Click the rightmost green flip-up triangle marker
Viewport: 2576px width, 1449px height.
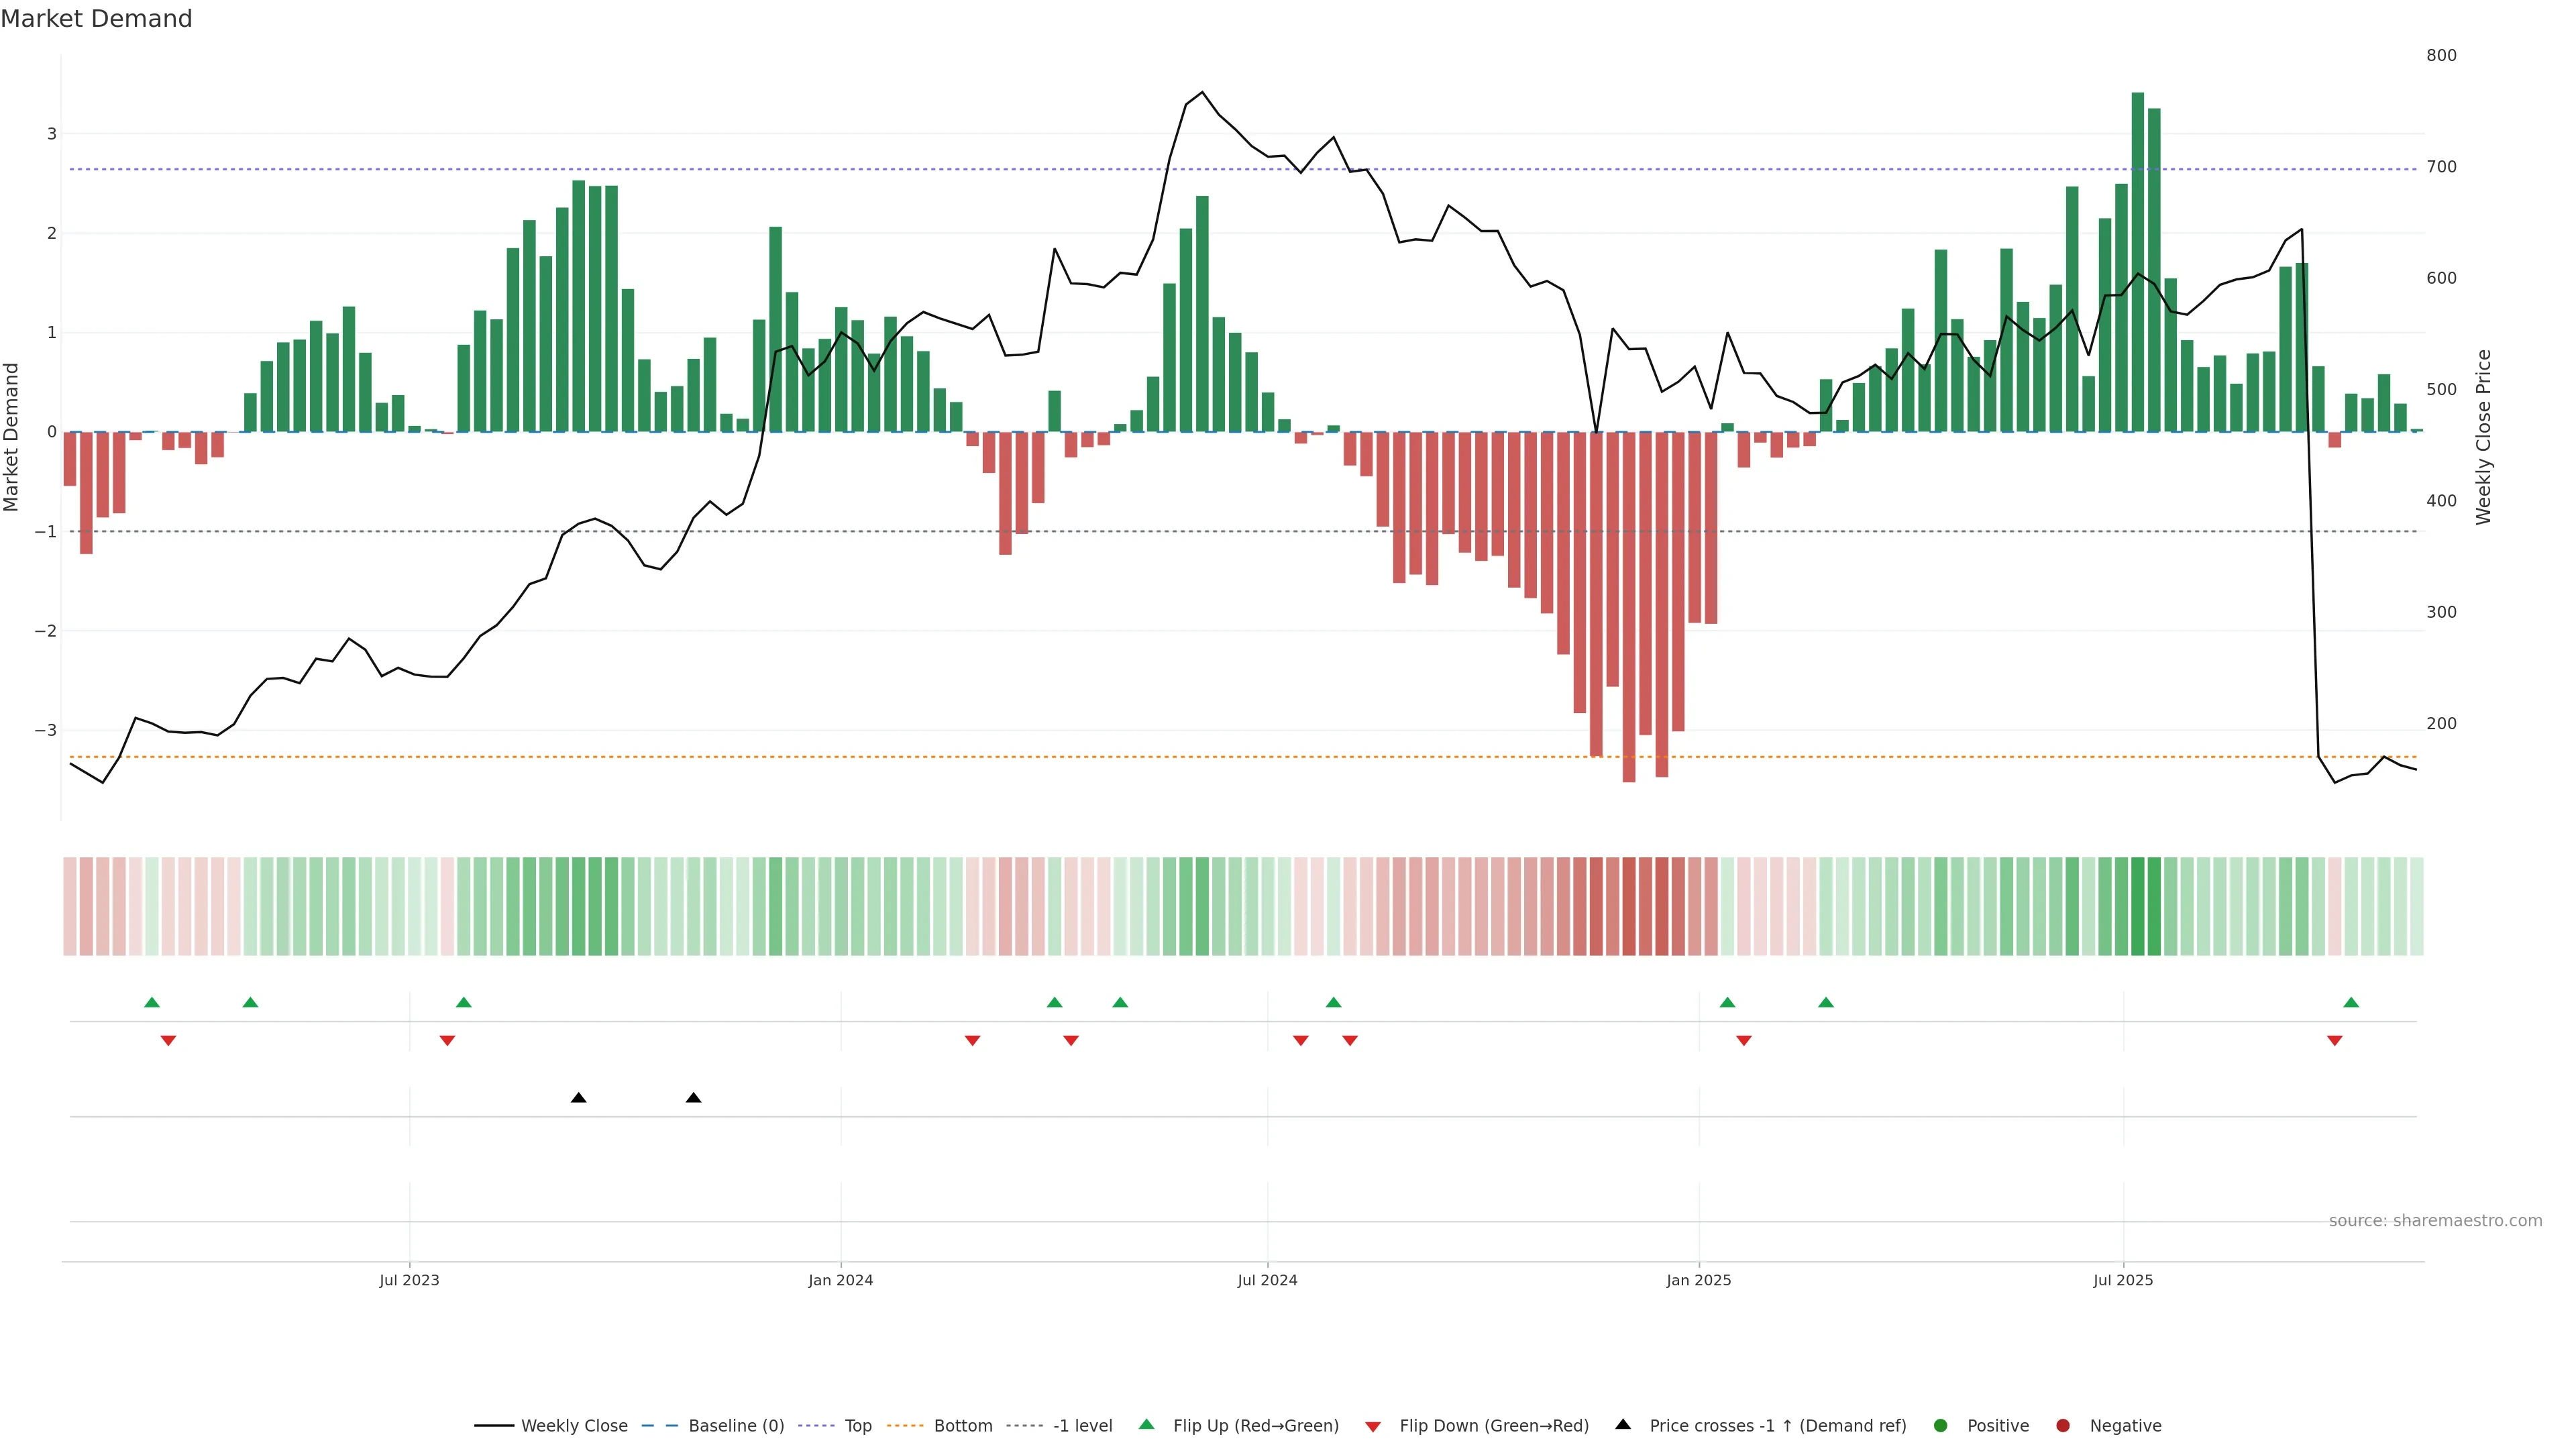pyautogui.click(x=2351, y=1002)
